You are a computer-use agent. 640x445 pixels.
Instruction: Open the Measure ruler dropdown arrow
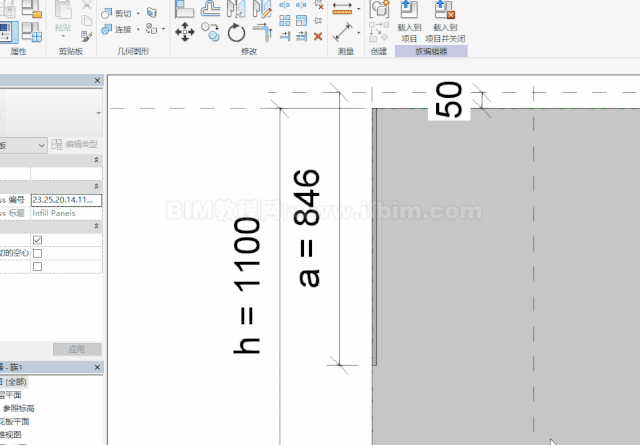[359, 9]
